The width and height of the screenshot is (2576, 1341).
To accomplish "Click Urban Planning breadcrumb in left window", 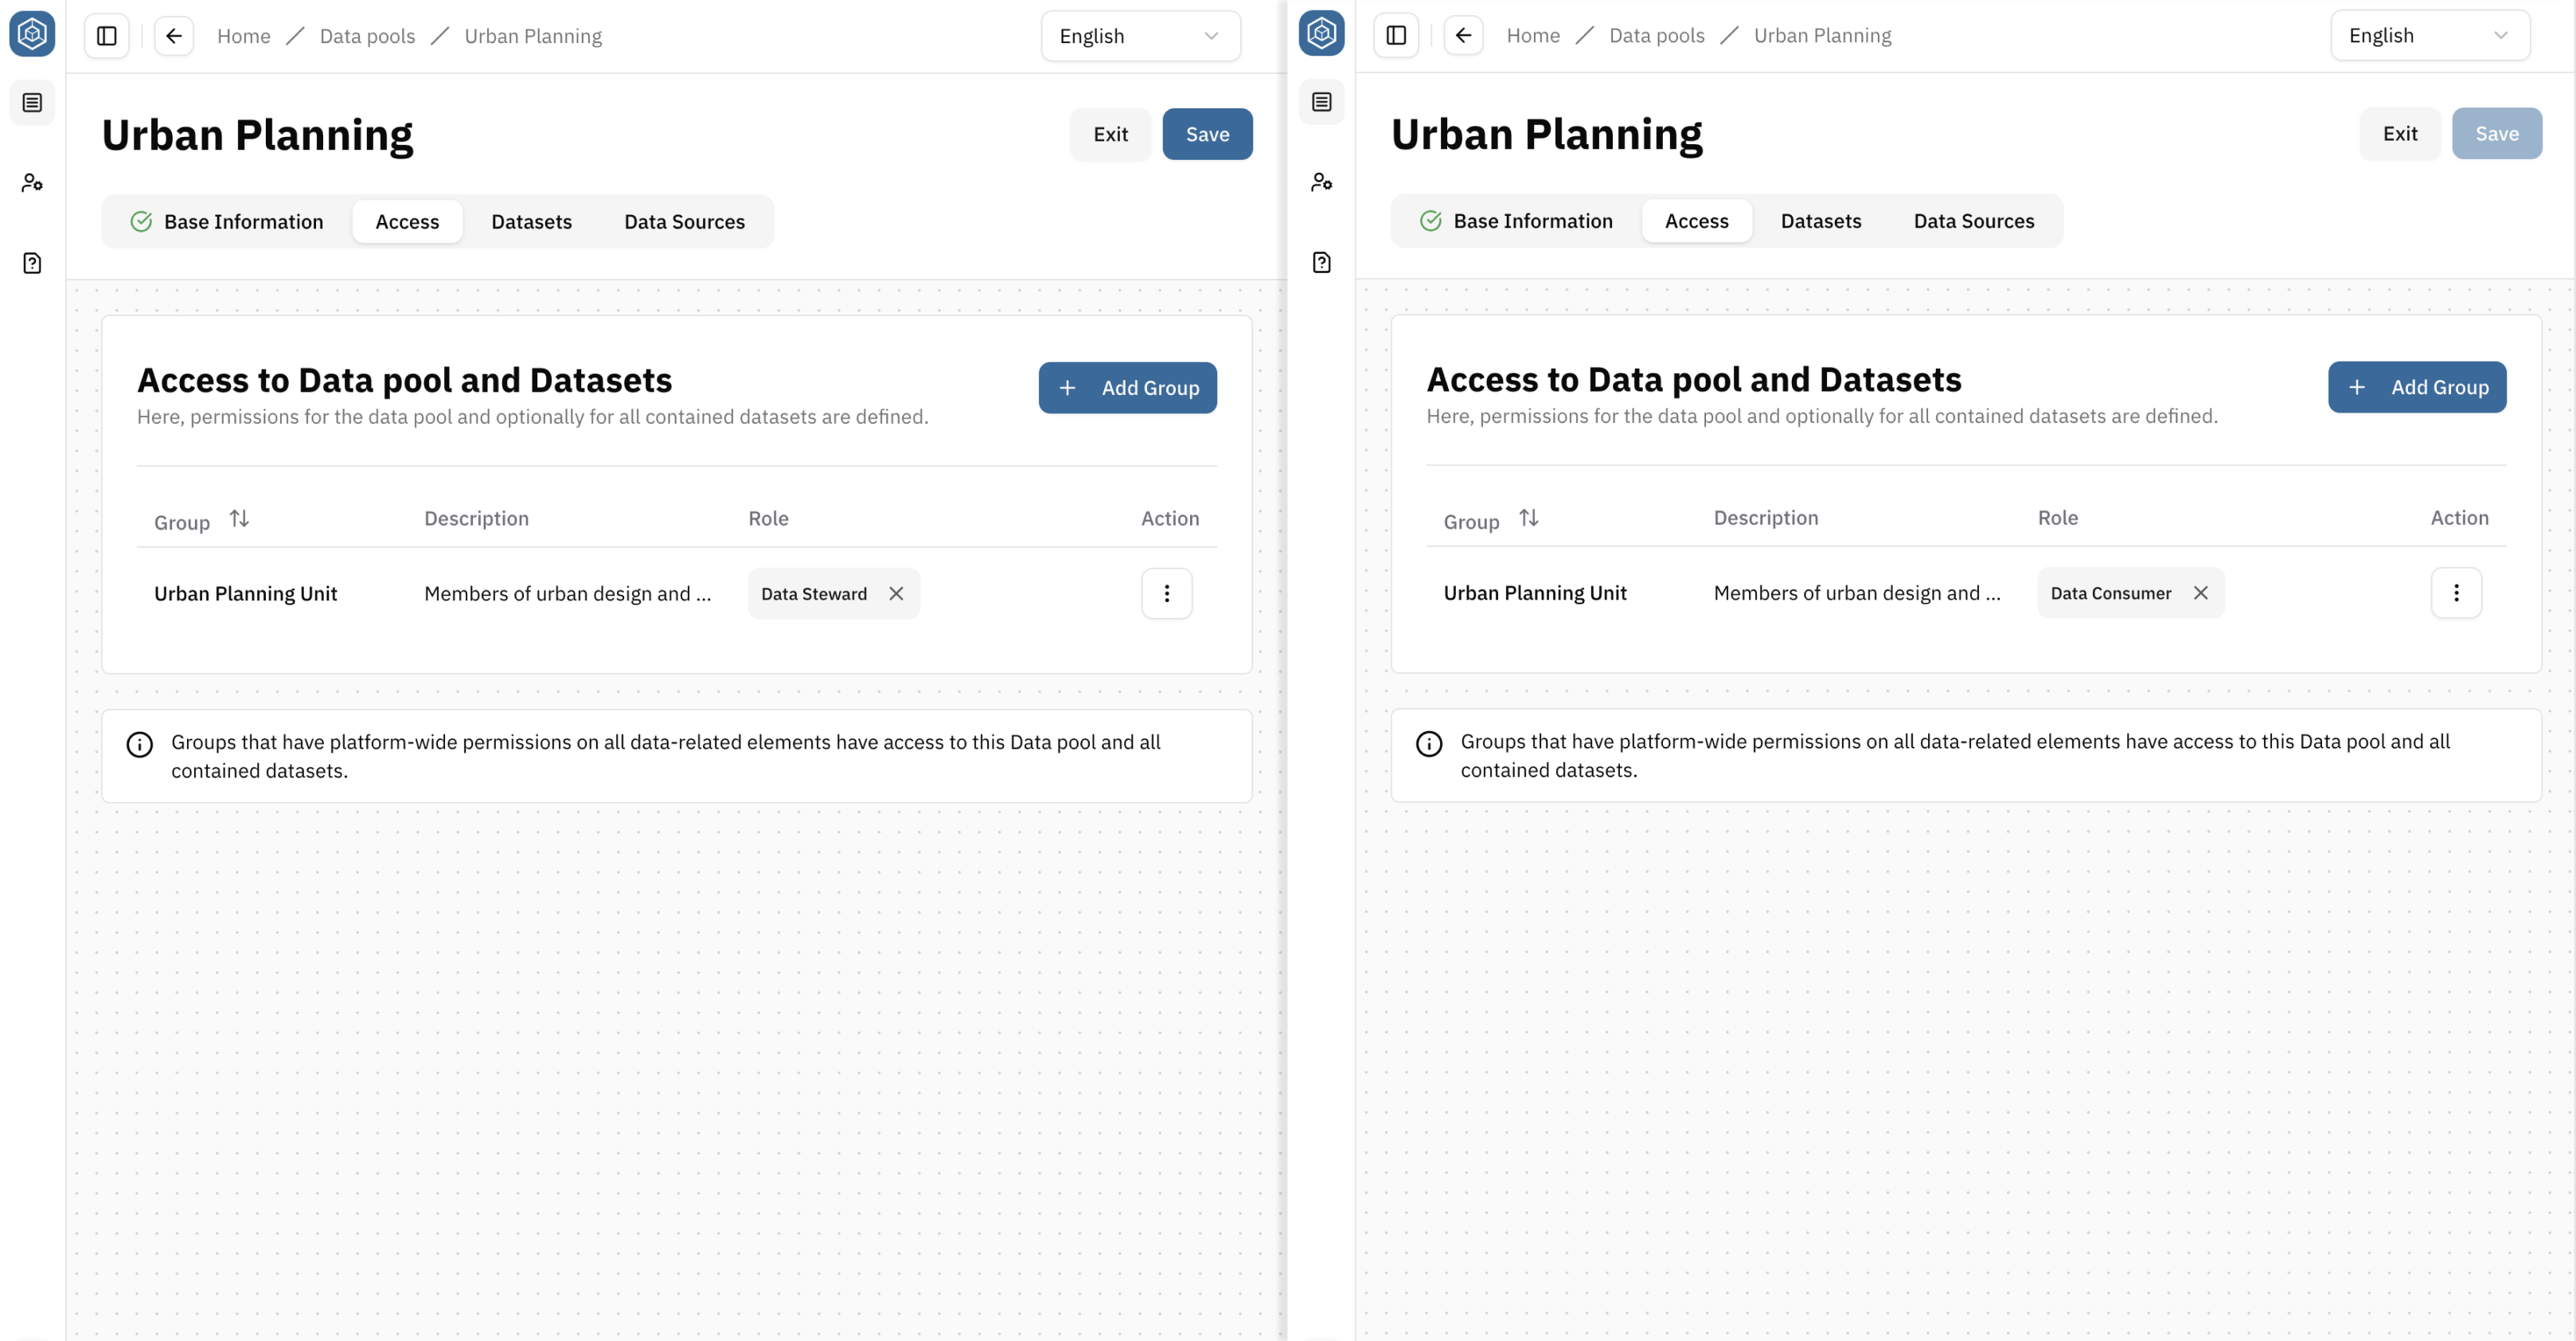I will pos(533,36).
